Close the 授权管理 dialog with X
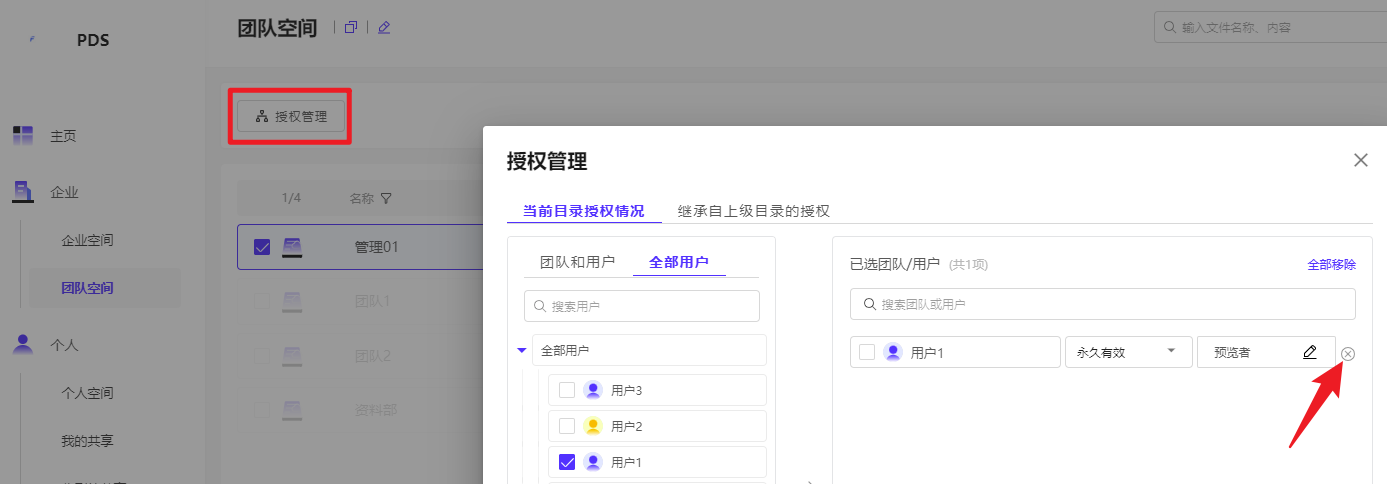 pyautogui.click(x=1360, y=160)
